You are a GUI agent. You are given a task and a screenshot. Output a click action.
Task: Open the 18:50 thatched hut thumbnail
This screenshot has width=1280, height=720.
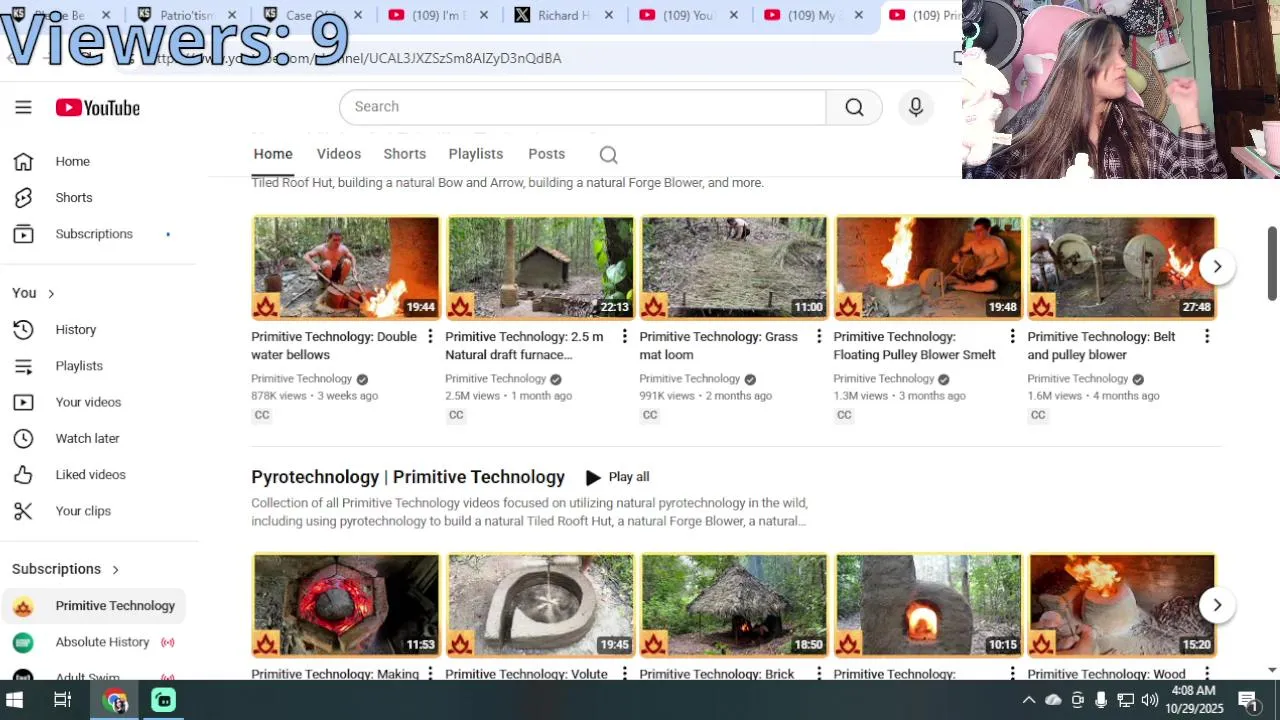[x=734, y=605]
